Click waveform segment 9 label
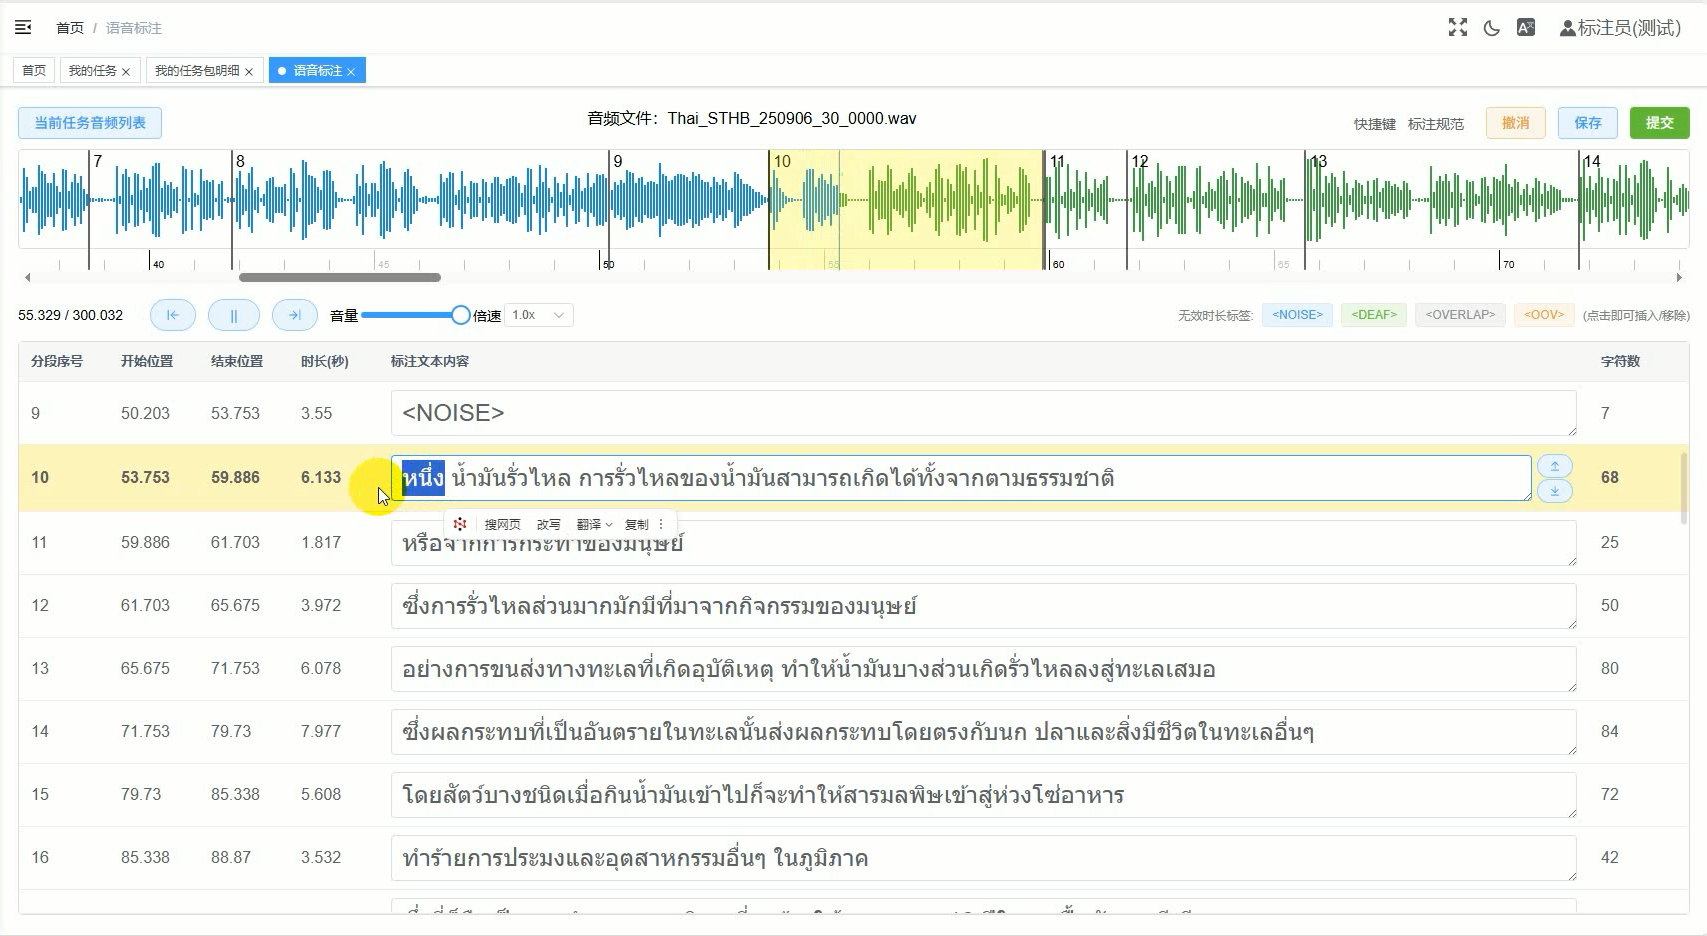The height and width of the screenshot is (936, 1707). click(x=618, y=161)
